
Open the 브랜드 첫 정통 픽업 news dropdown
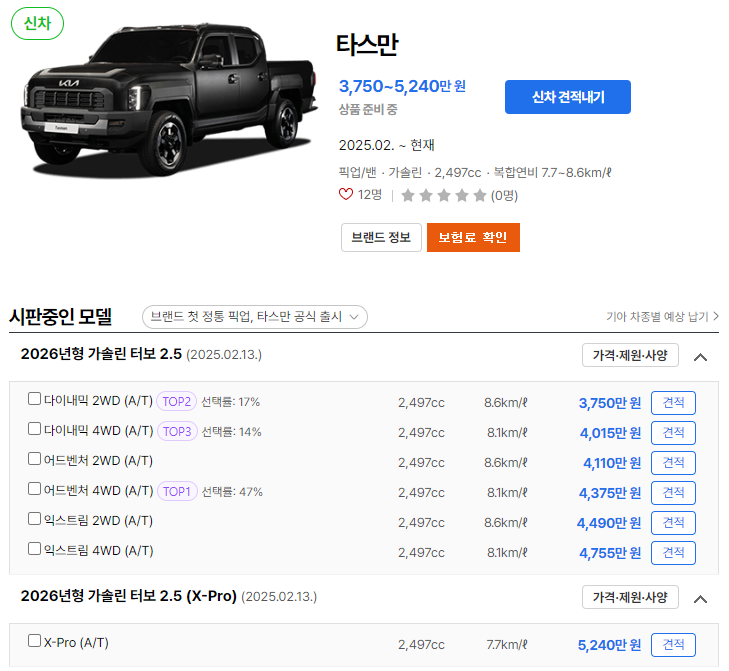pos(255,317)
